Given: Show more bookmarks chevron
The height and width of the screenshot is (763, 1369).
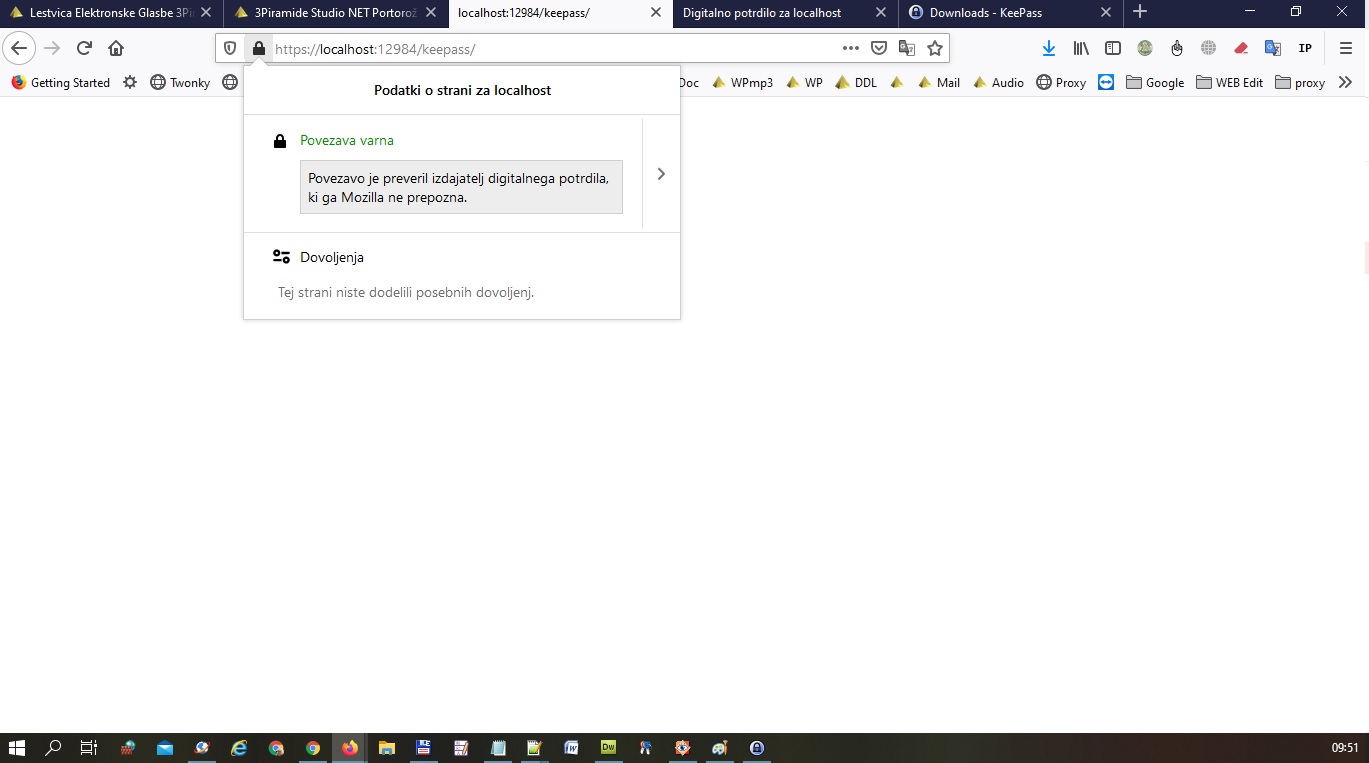Looking at the screenshot, I should [x=1345, y=83].
